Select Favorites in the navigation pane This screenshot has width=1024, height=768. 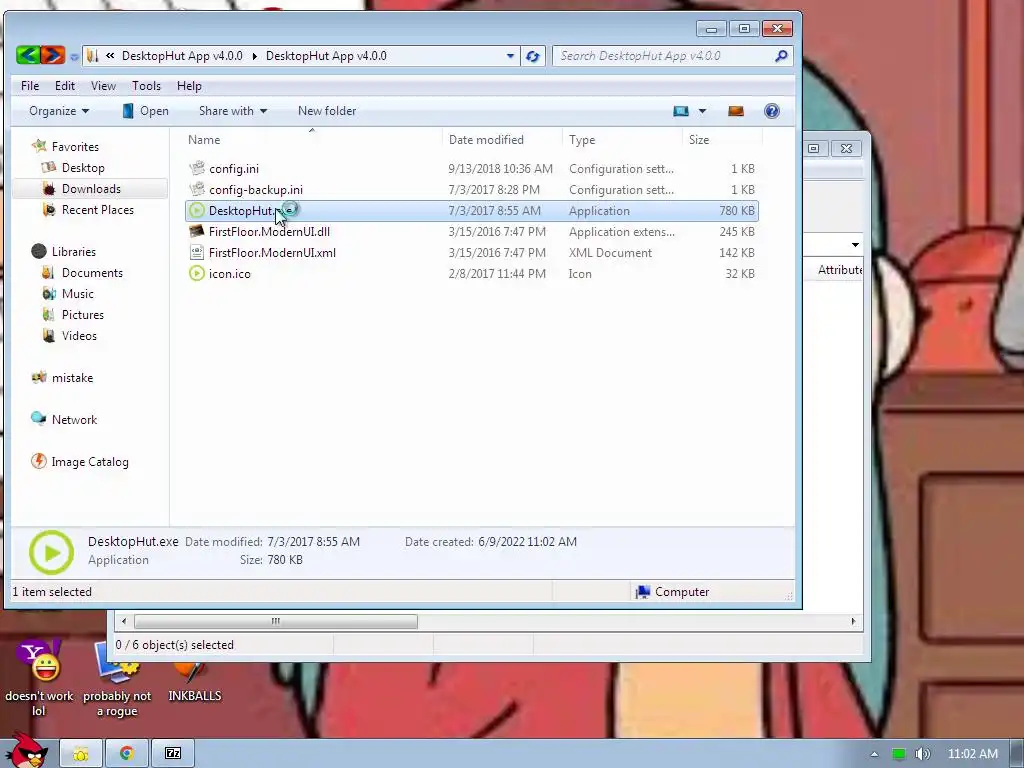click(75, 147)
